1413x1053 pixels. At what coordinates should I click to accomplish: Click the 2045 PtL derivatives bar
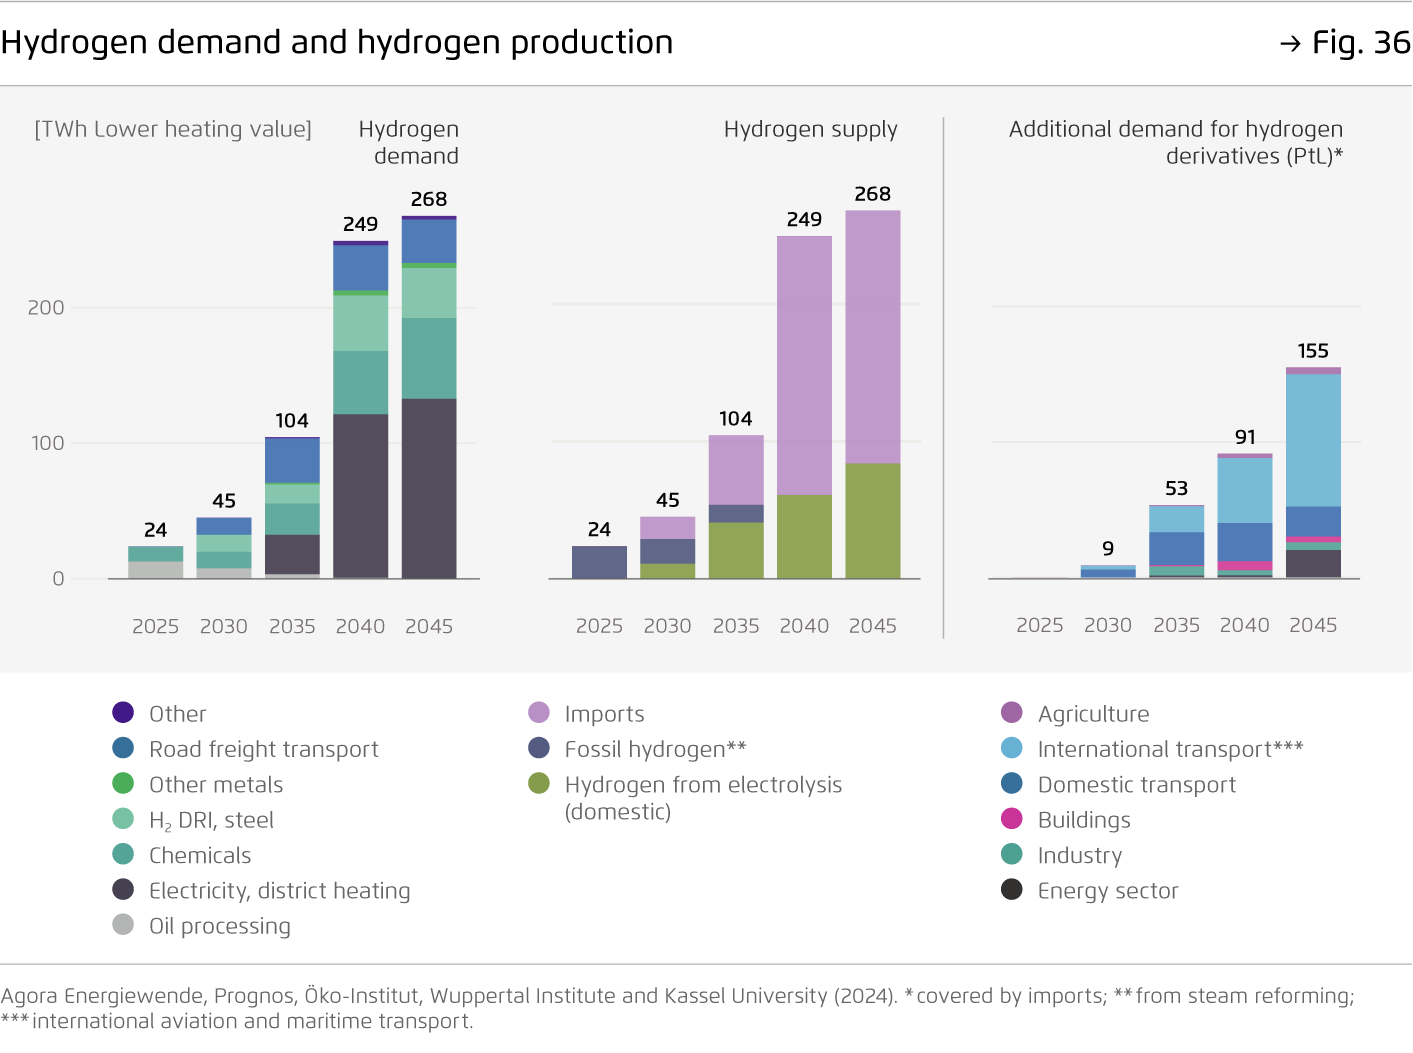click(1313, 473)
